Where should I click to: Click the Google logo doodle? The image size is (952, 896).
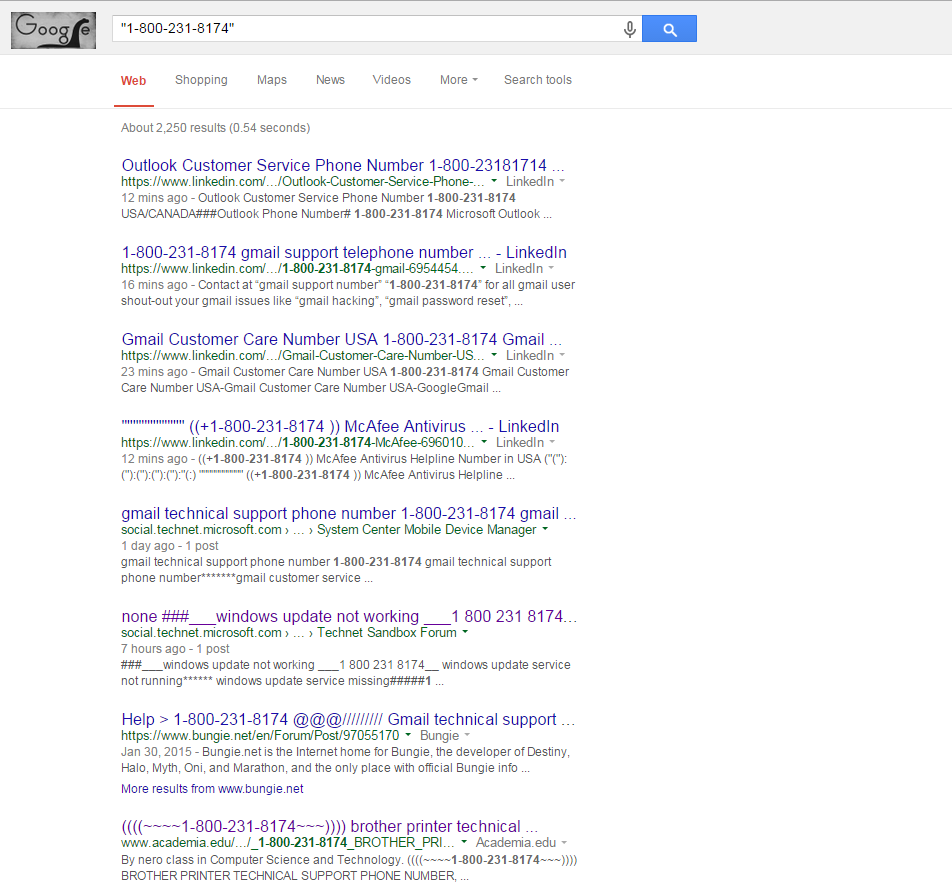click(x=53, y=30)
